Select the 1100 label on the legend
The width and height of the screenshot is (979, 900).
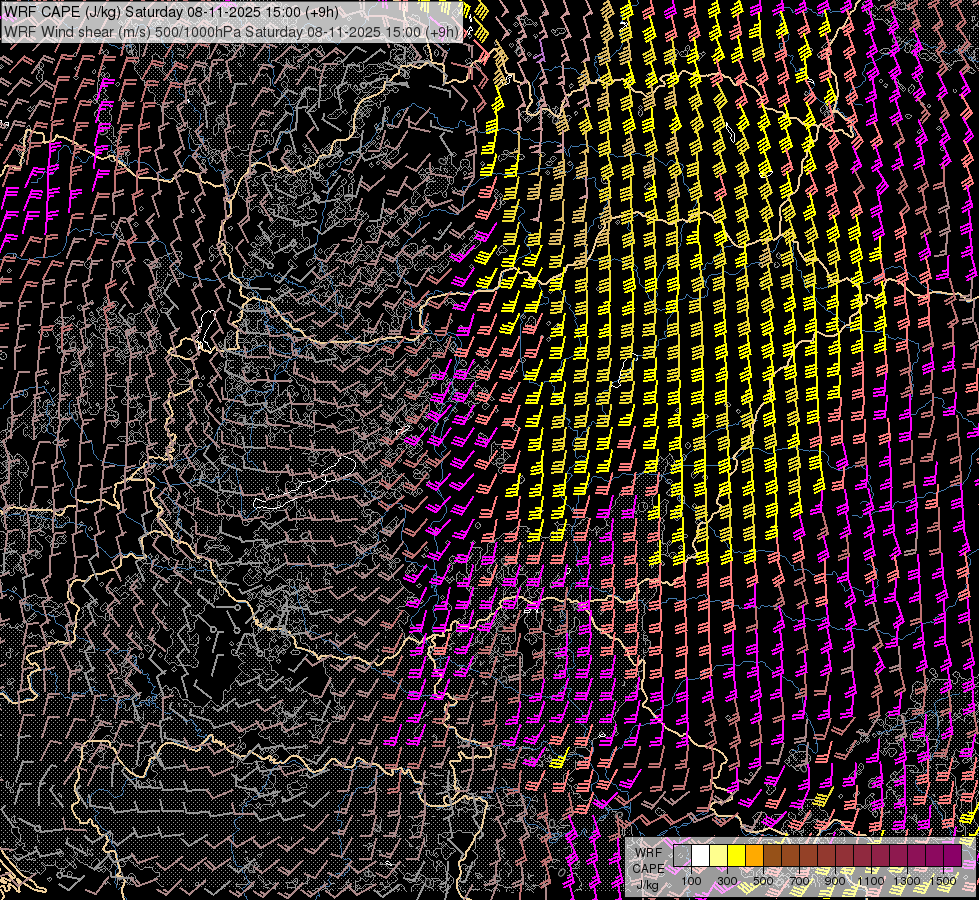click(871, 881)
